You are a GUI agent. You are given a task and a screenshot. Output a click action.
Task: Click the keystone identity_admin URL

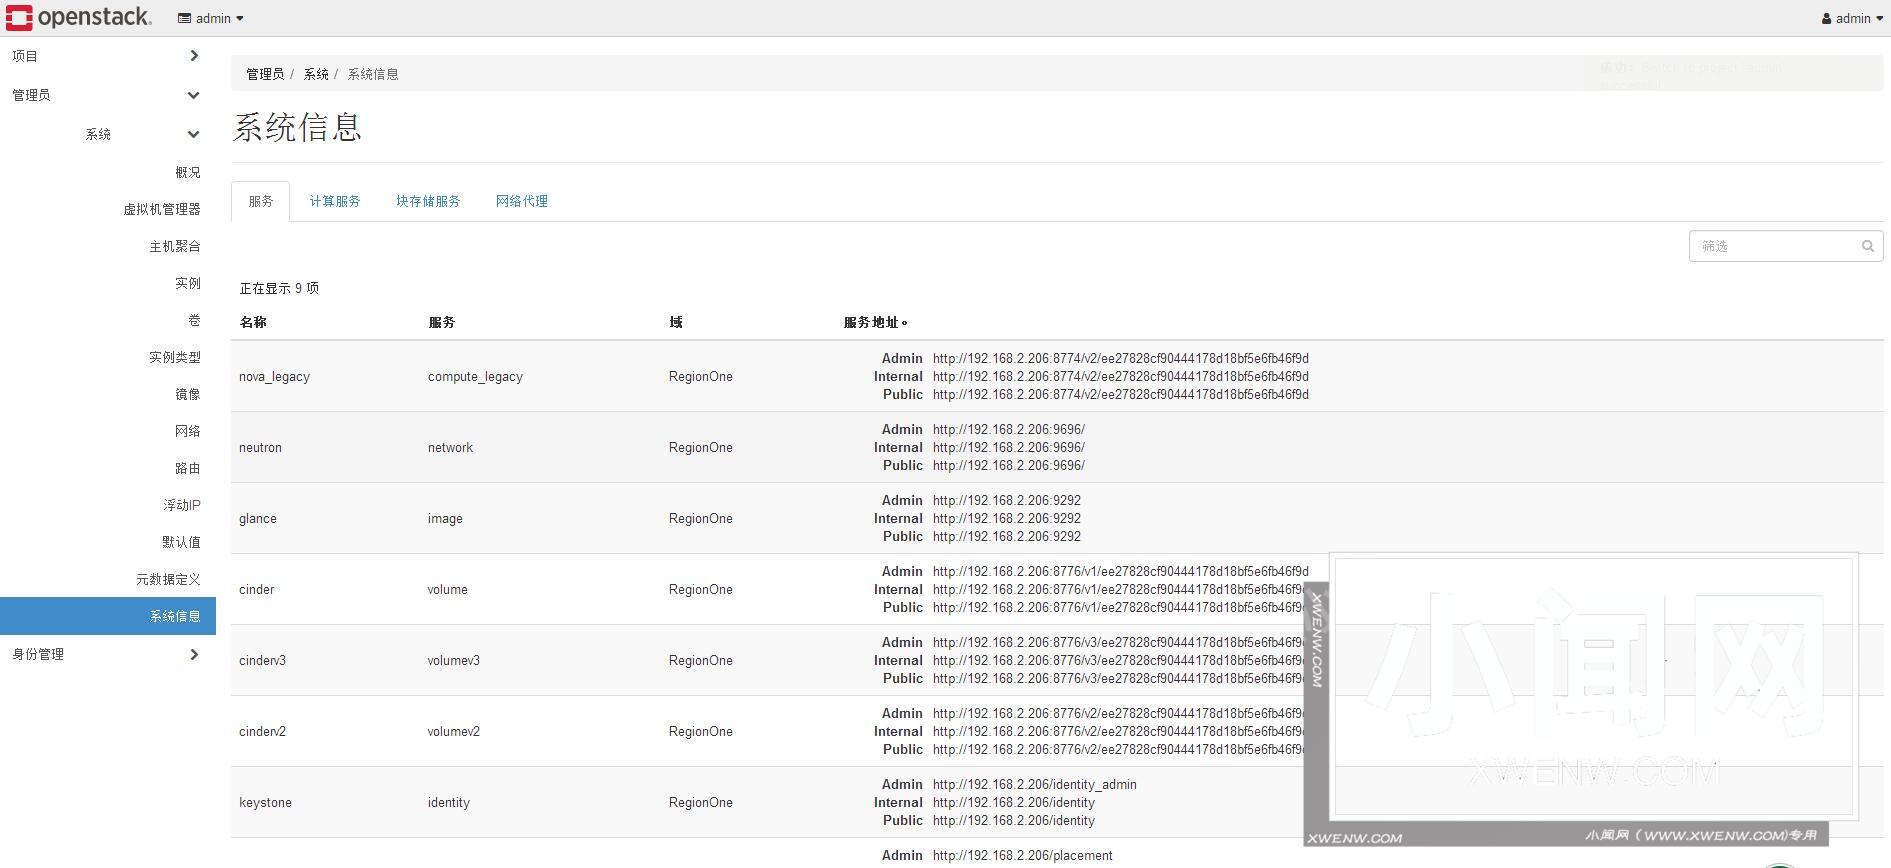1035,785
